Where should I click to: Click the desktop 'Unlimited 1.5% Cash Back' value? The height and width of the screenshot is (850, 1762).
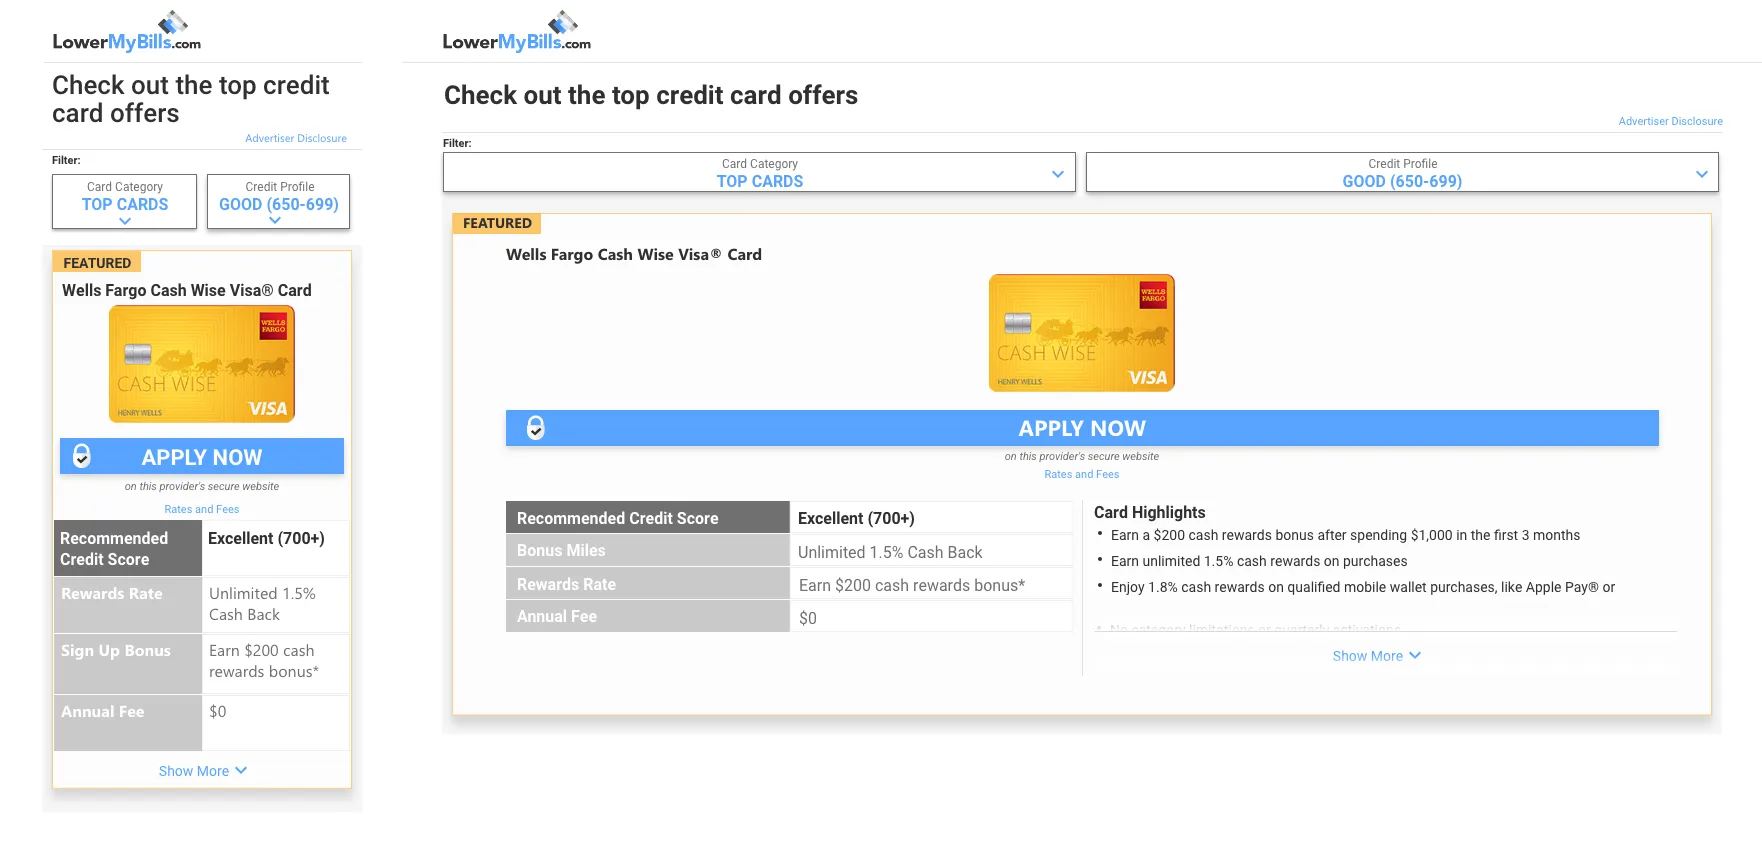[x=890, y=552]
